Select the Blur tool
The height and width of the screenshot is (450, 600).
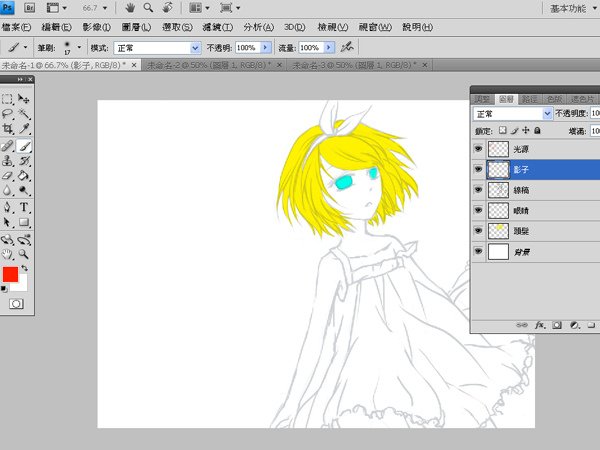click(7, 190)
